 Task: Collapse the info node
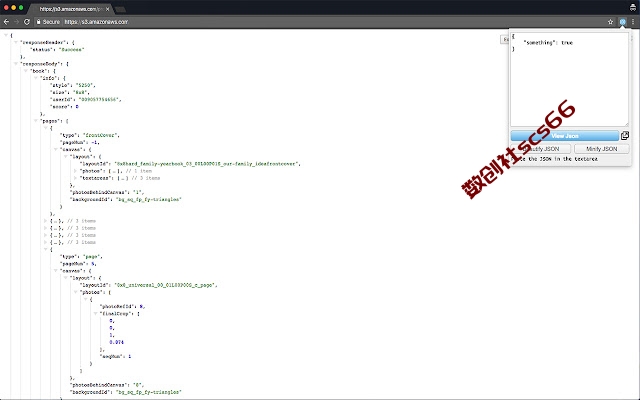click(36, 78)
